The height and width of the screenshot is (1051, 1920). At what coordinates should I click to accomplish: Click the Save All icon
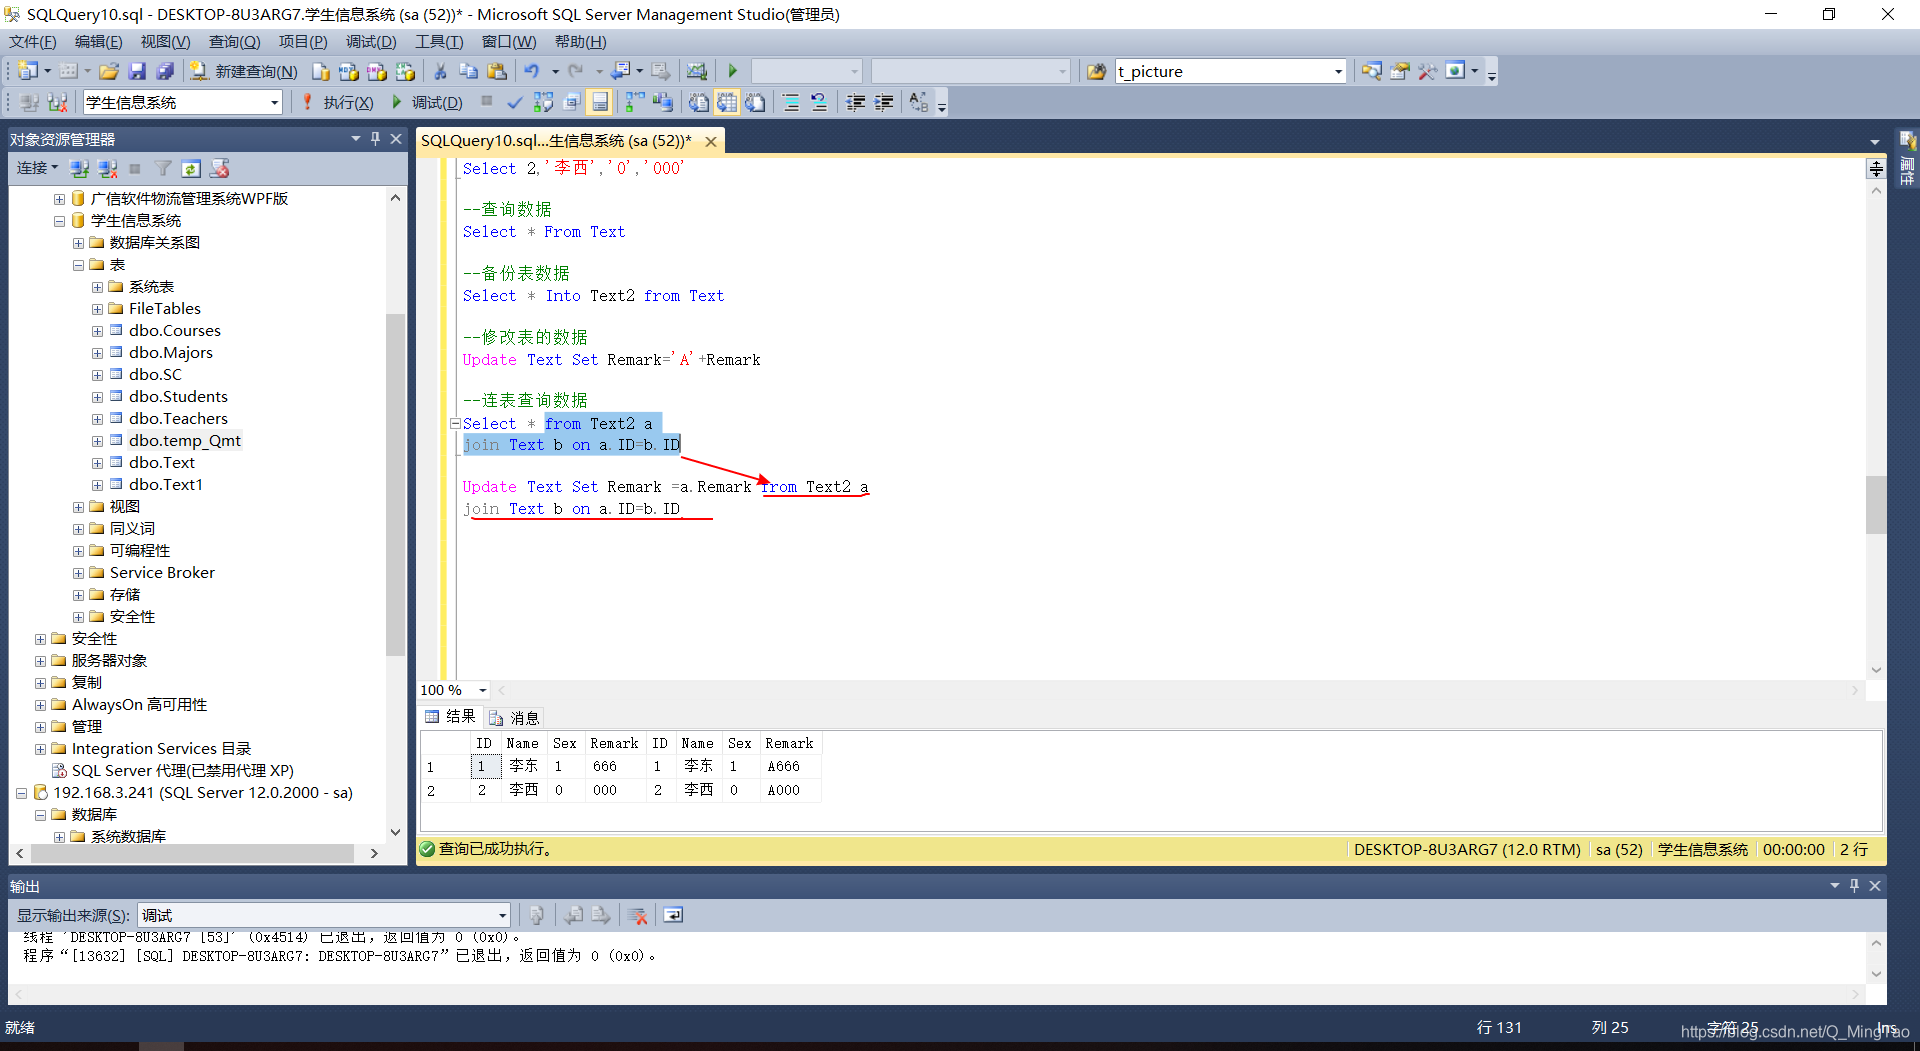pyautogui.click(x=165, y=71)
